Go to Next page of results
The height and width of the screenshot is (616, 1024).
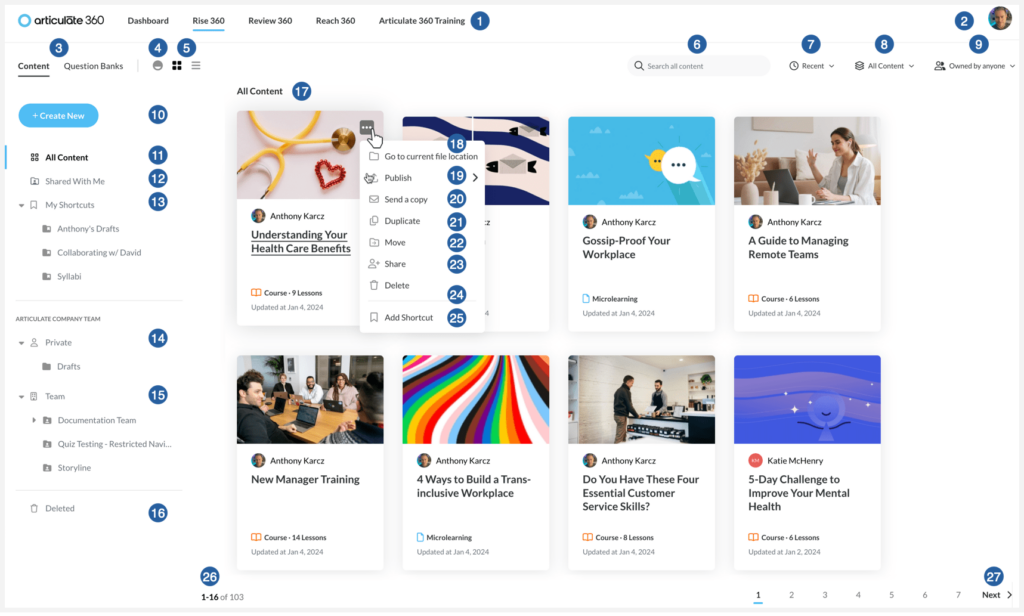[x=996, y=595]
